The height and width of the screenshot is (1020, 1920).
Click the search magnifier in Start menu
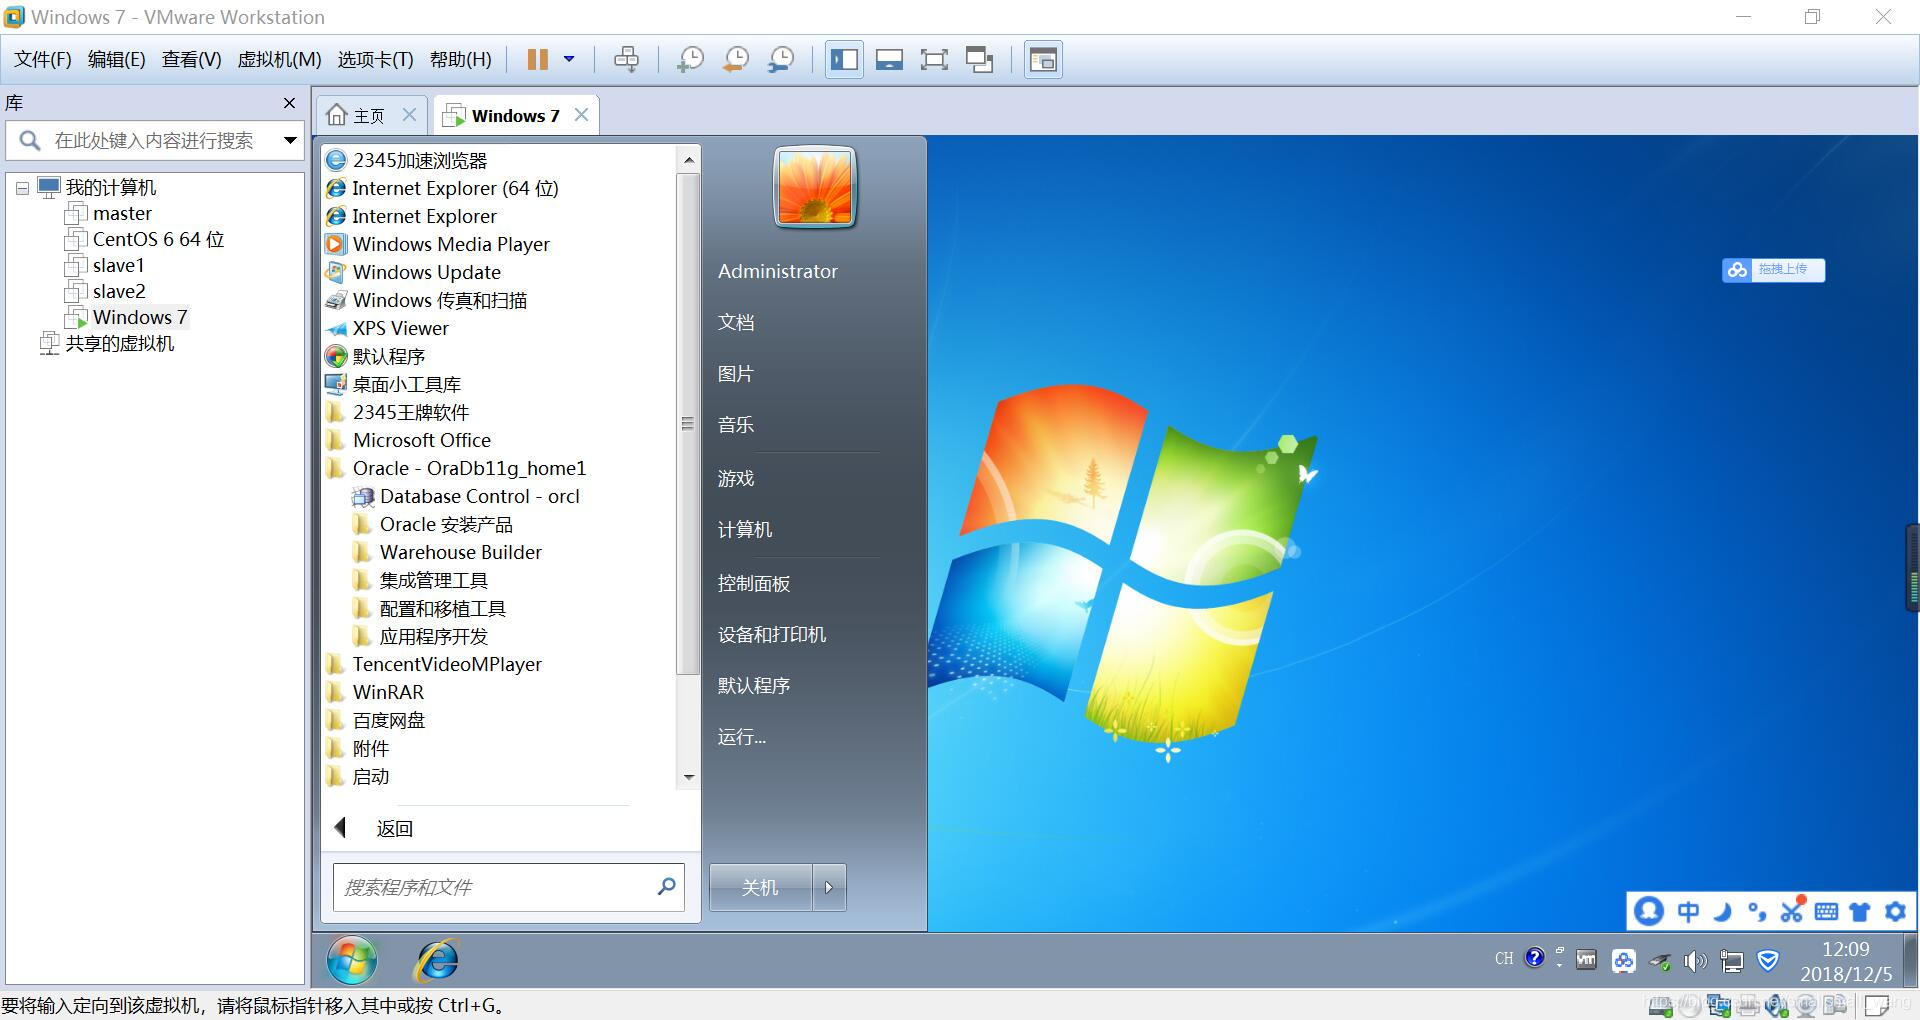coord(666,886)
